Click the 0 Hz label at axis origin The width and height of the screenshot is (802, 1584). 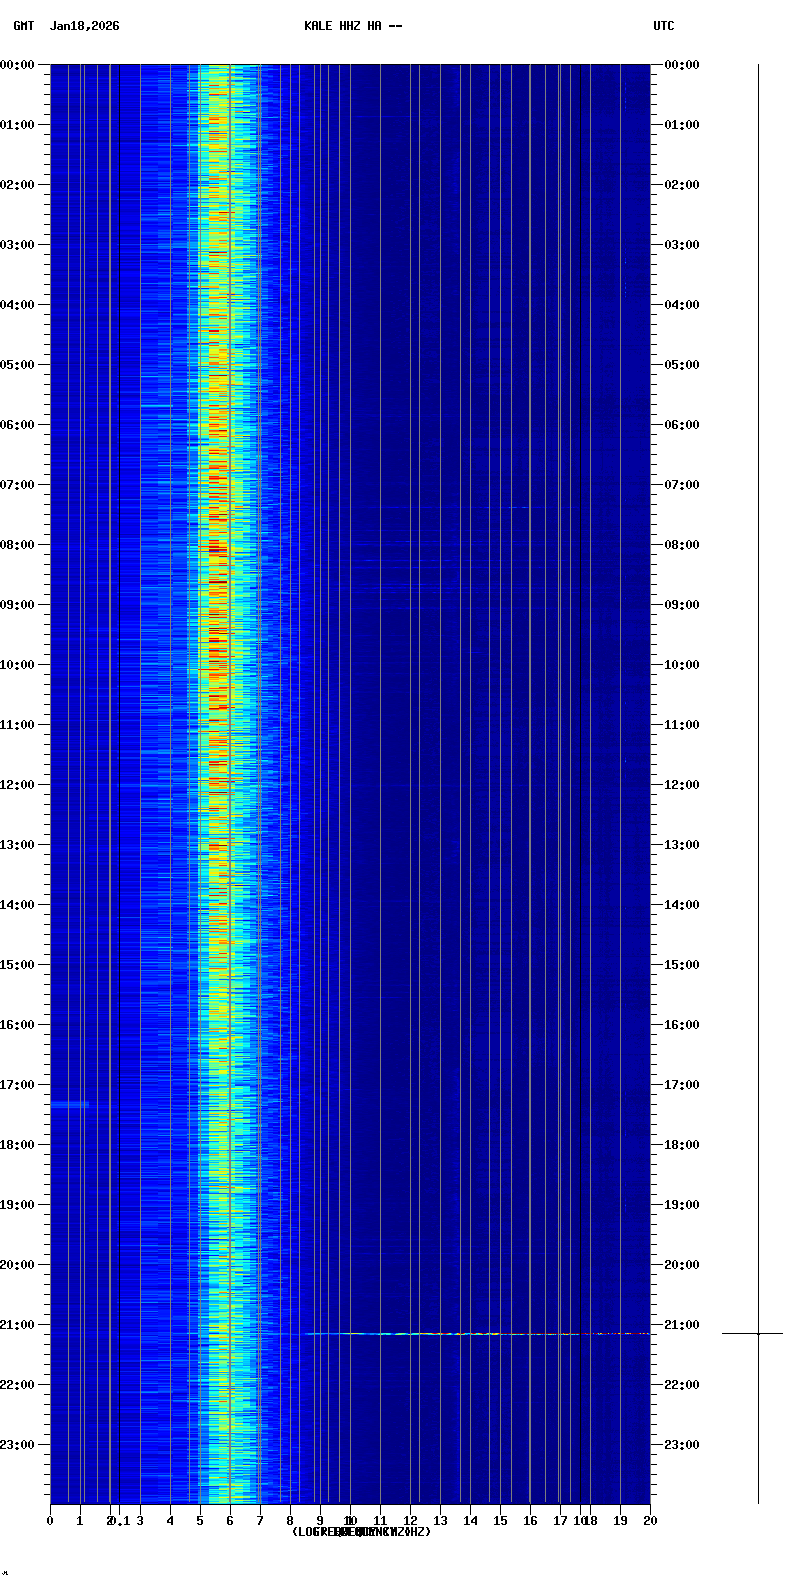[50, 1521]
